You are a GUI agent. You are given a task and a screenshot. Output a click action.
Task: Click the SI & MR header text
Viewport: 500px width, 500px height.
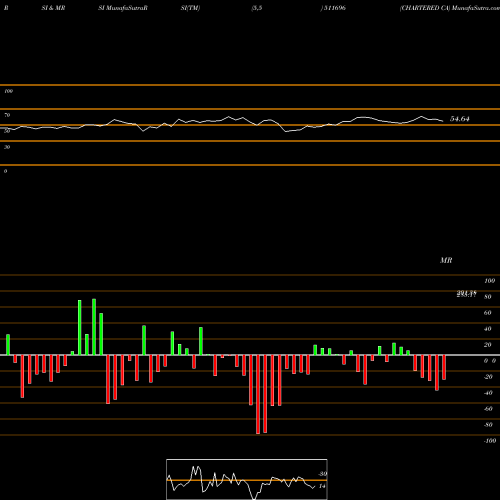pyautogui.click(x=53, y=8)
